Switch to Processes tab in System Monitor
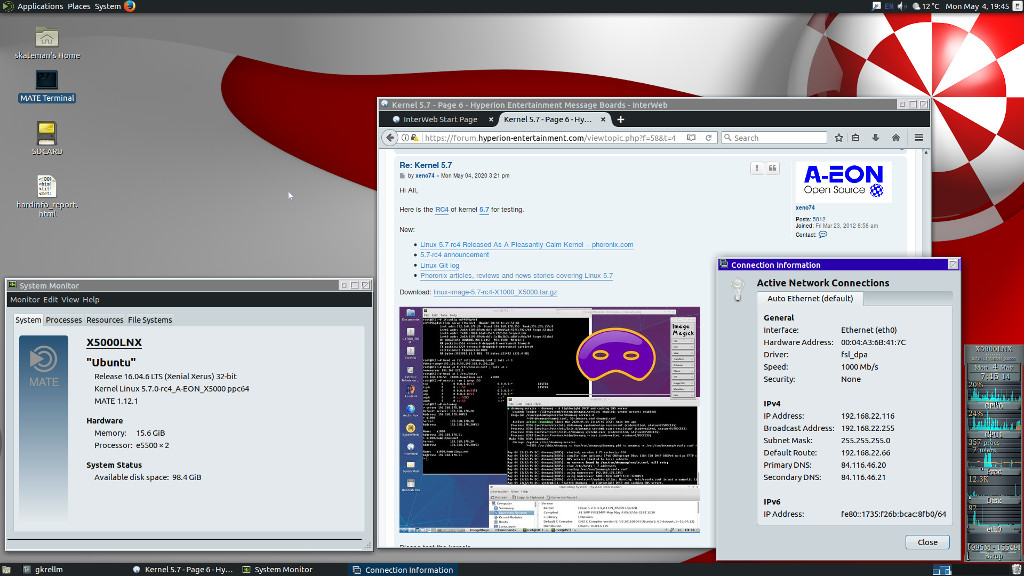The height and width of the screenshot is (576, 1024). pos(64,320)
